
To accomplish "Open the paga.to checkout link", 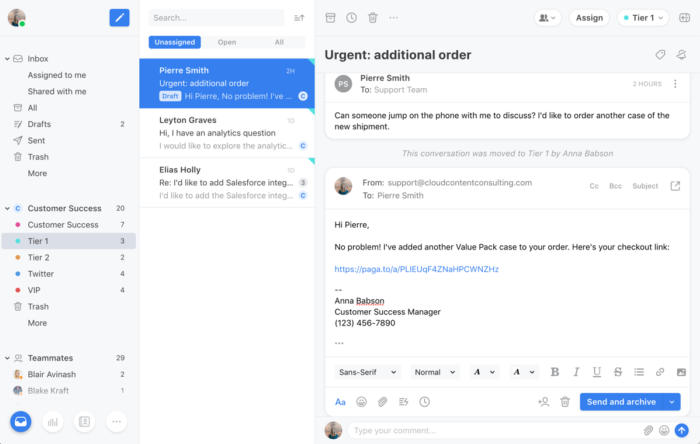I will (x=417, y=269).
